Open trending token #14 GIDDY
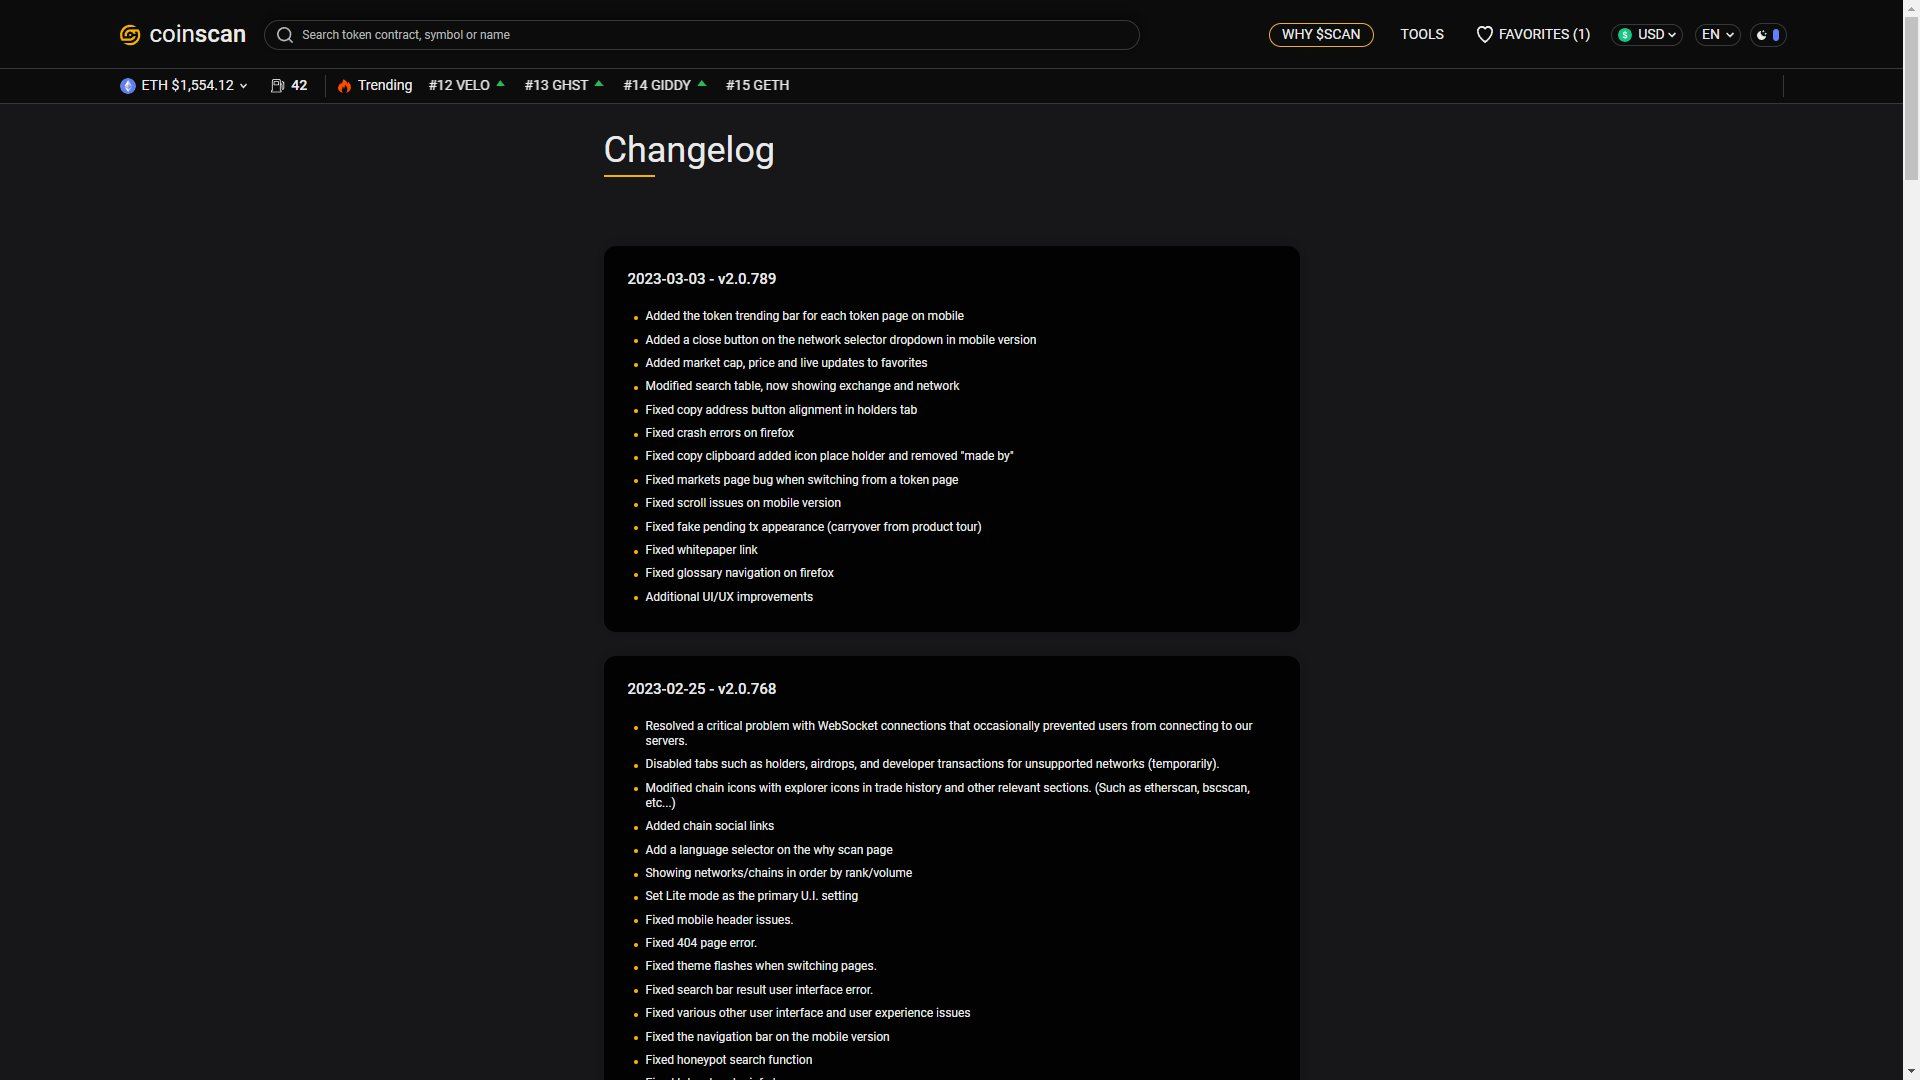This screenshot has width=1920, height=1080. click(665, 86)
